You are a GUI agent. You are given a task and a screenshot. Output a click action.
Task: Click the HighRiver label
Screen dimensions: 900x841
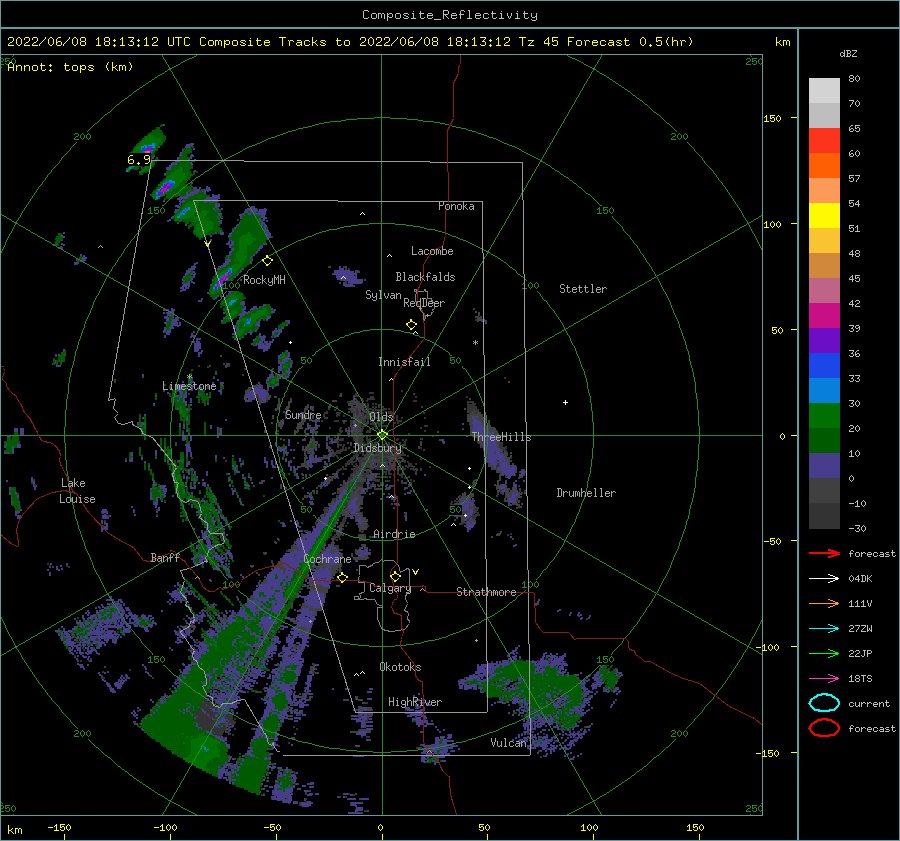pos(415,702)
